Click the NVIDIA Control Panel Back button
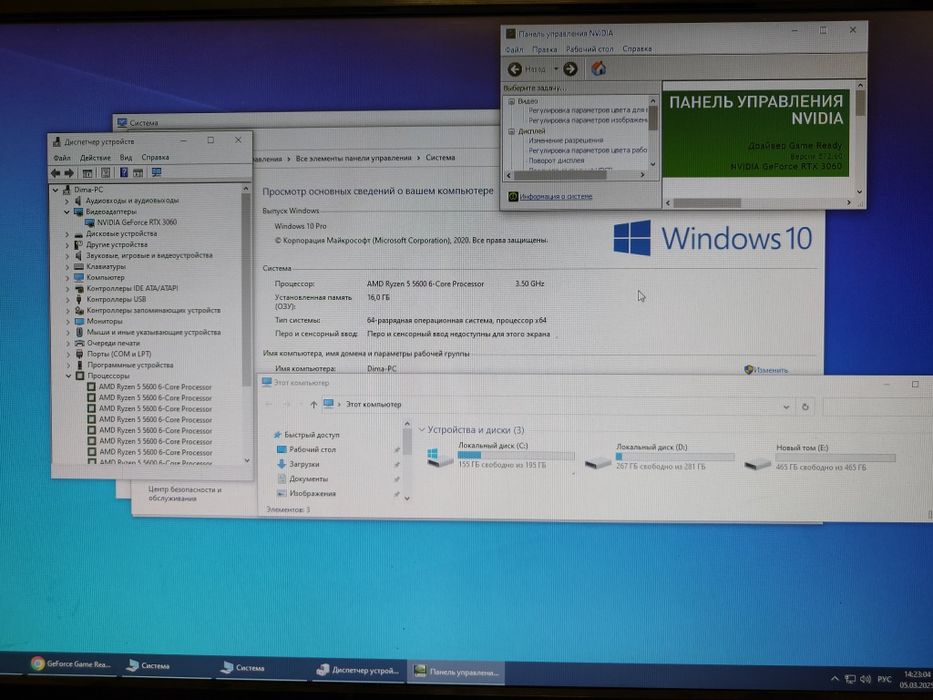 (x=515, y=70)
